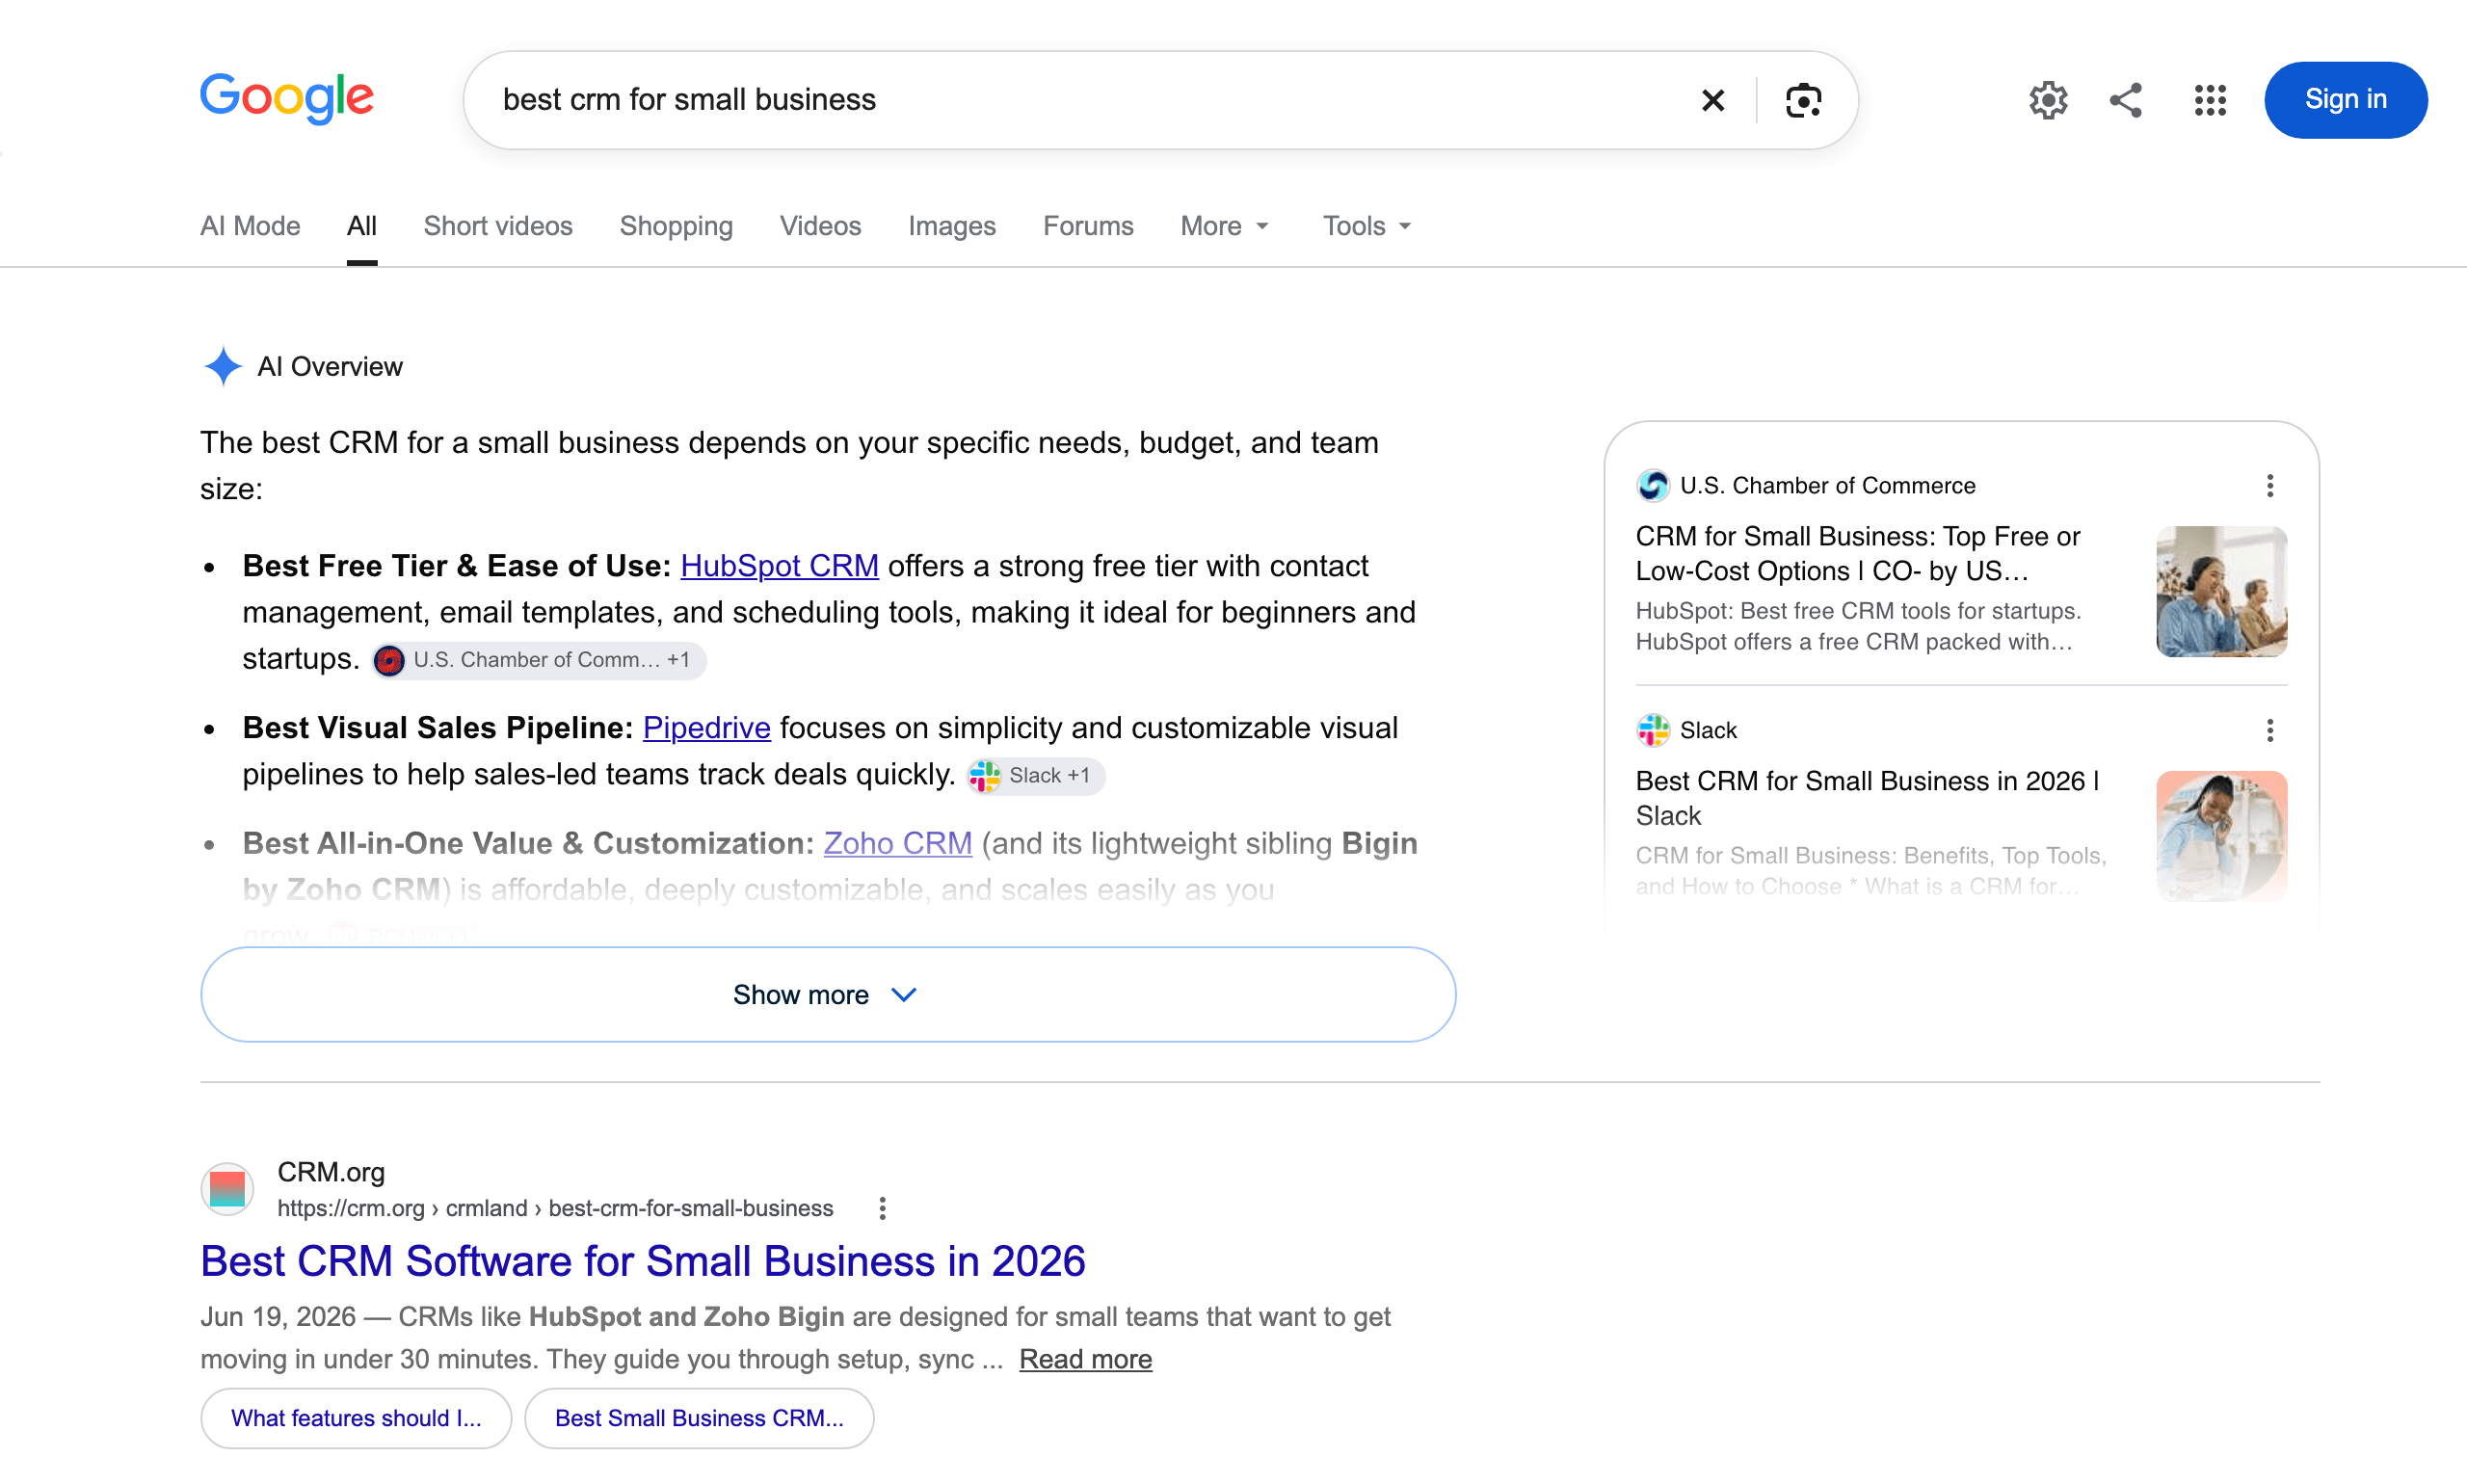Screen dimensions: 2467x1484
Task: Open the U.S. Chamber of Commerce card thumbnail
Action: tap(2221, 592)
